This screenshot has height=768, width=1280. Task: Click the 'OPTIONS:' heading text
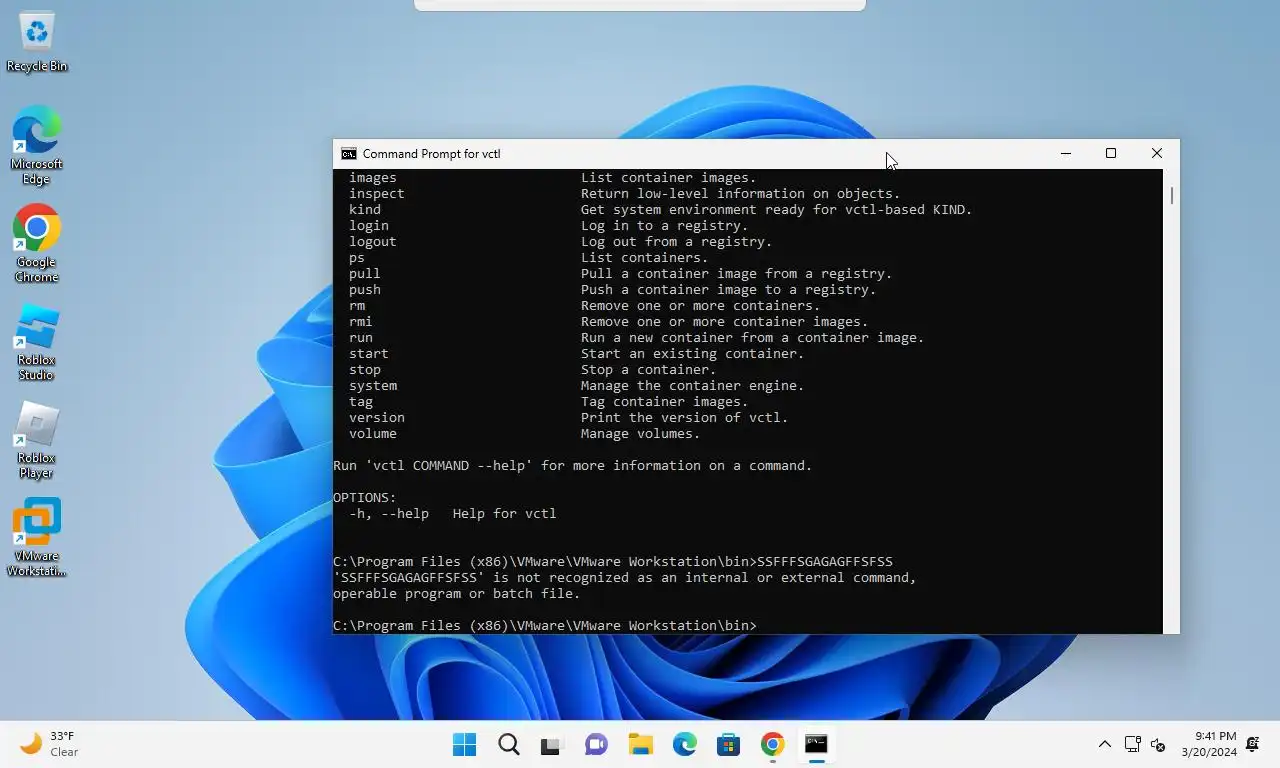(x=365, y=498)
